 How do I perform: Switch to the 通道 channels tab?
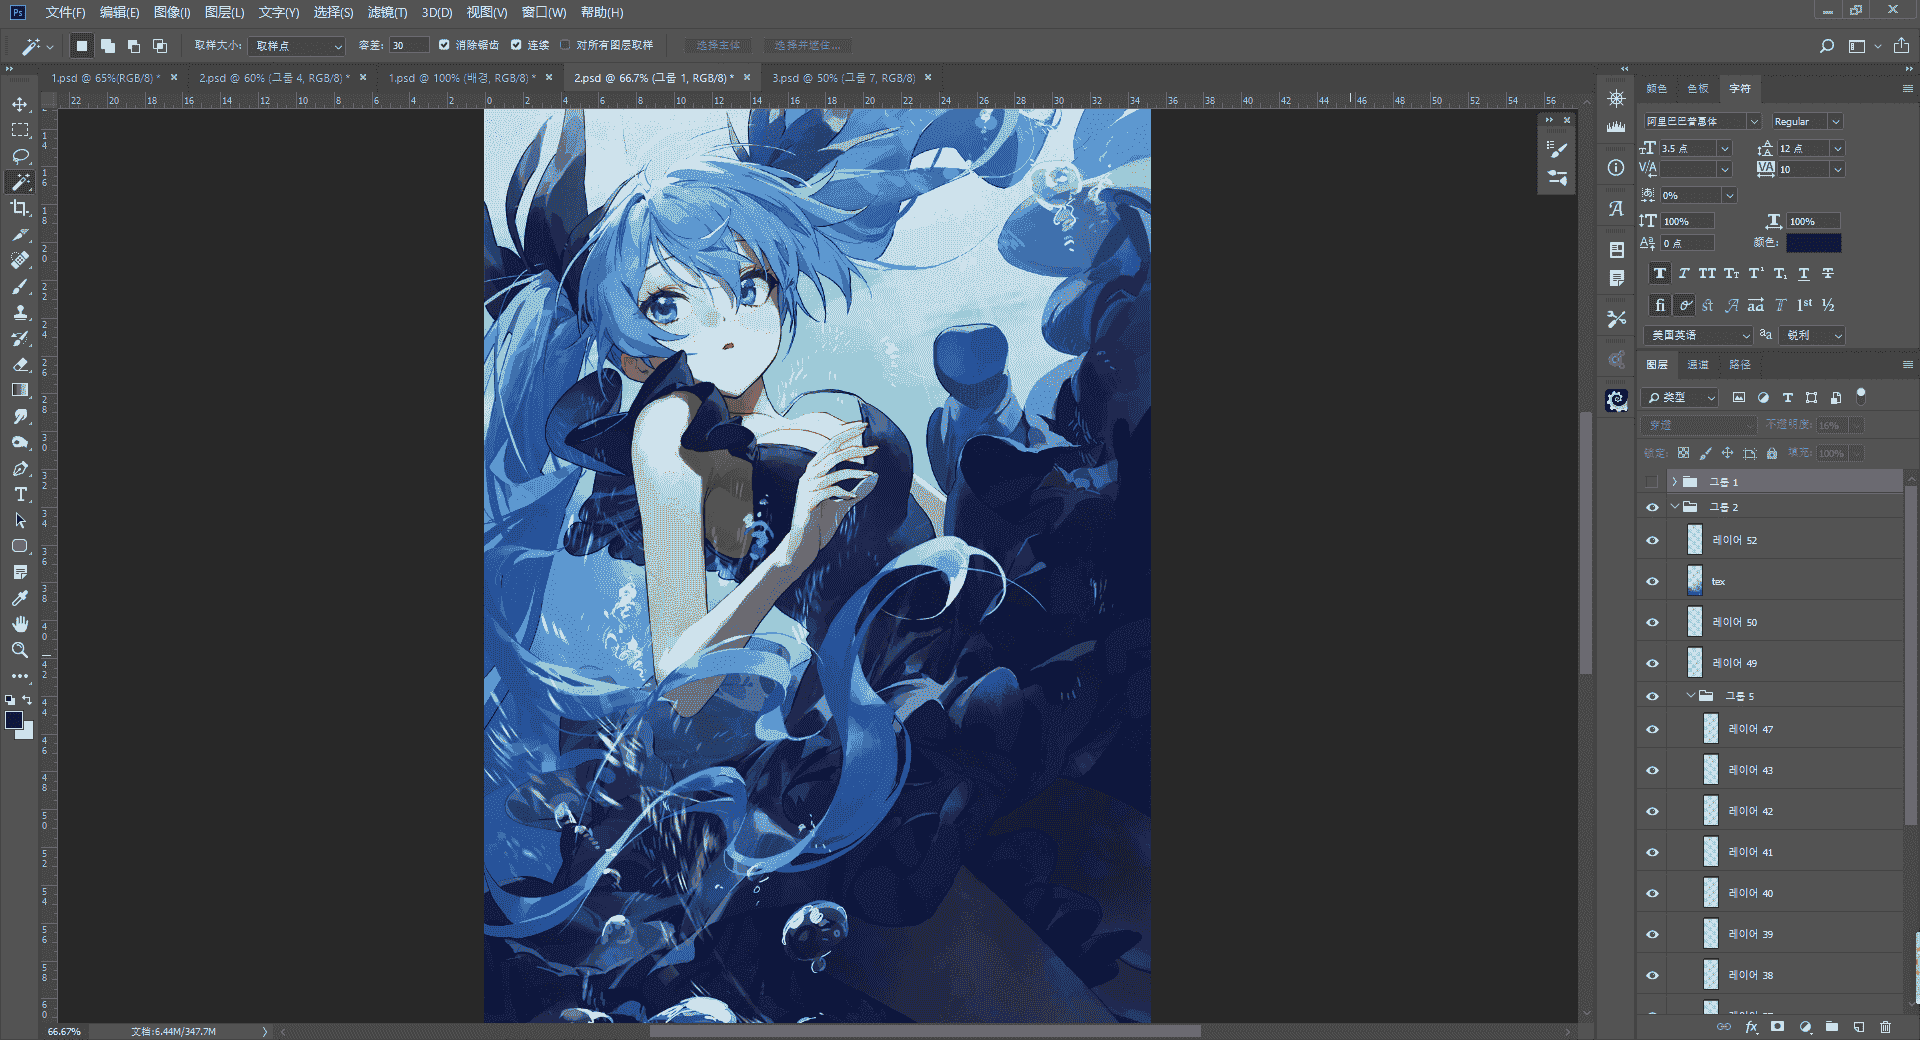click(x=1698, y=365)
